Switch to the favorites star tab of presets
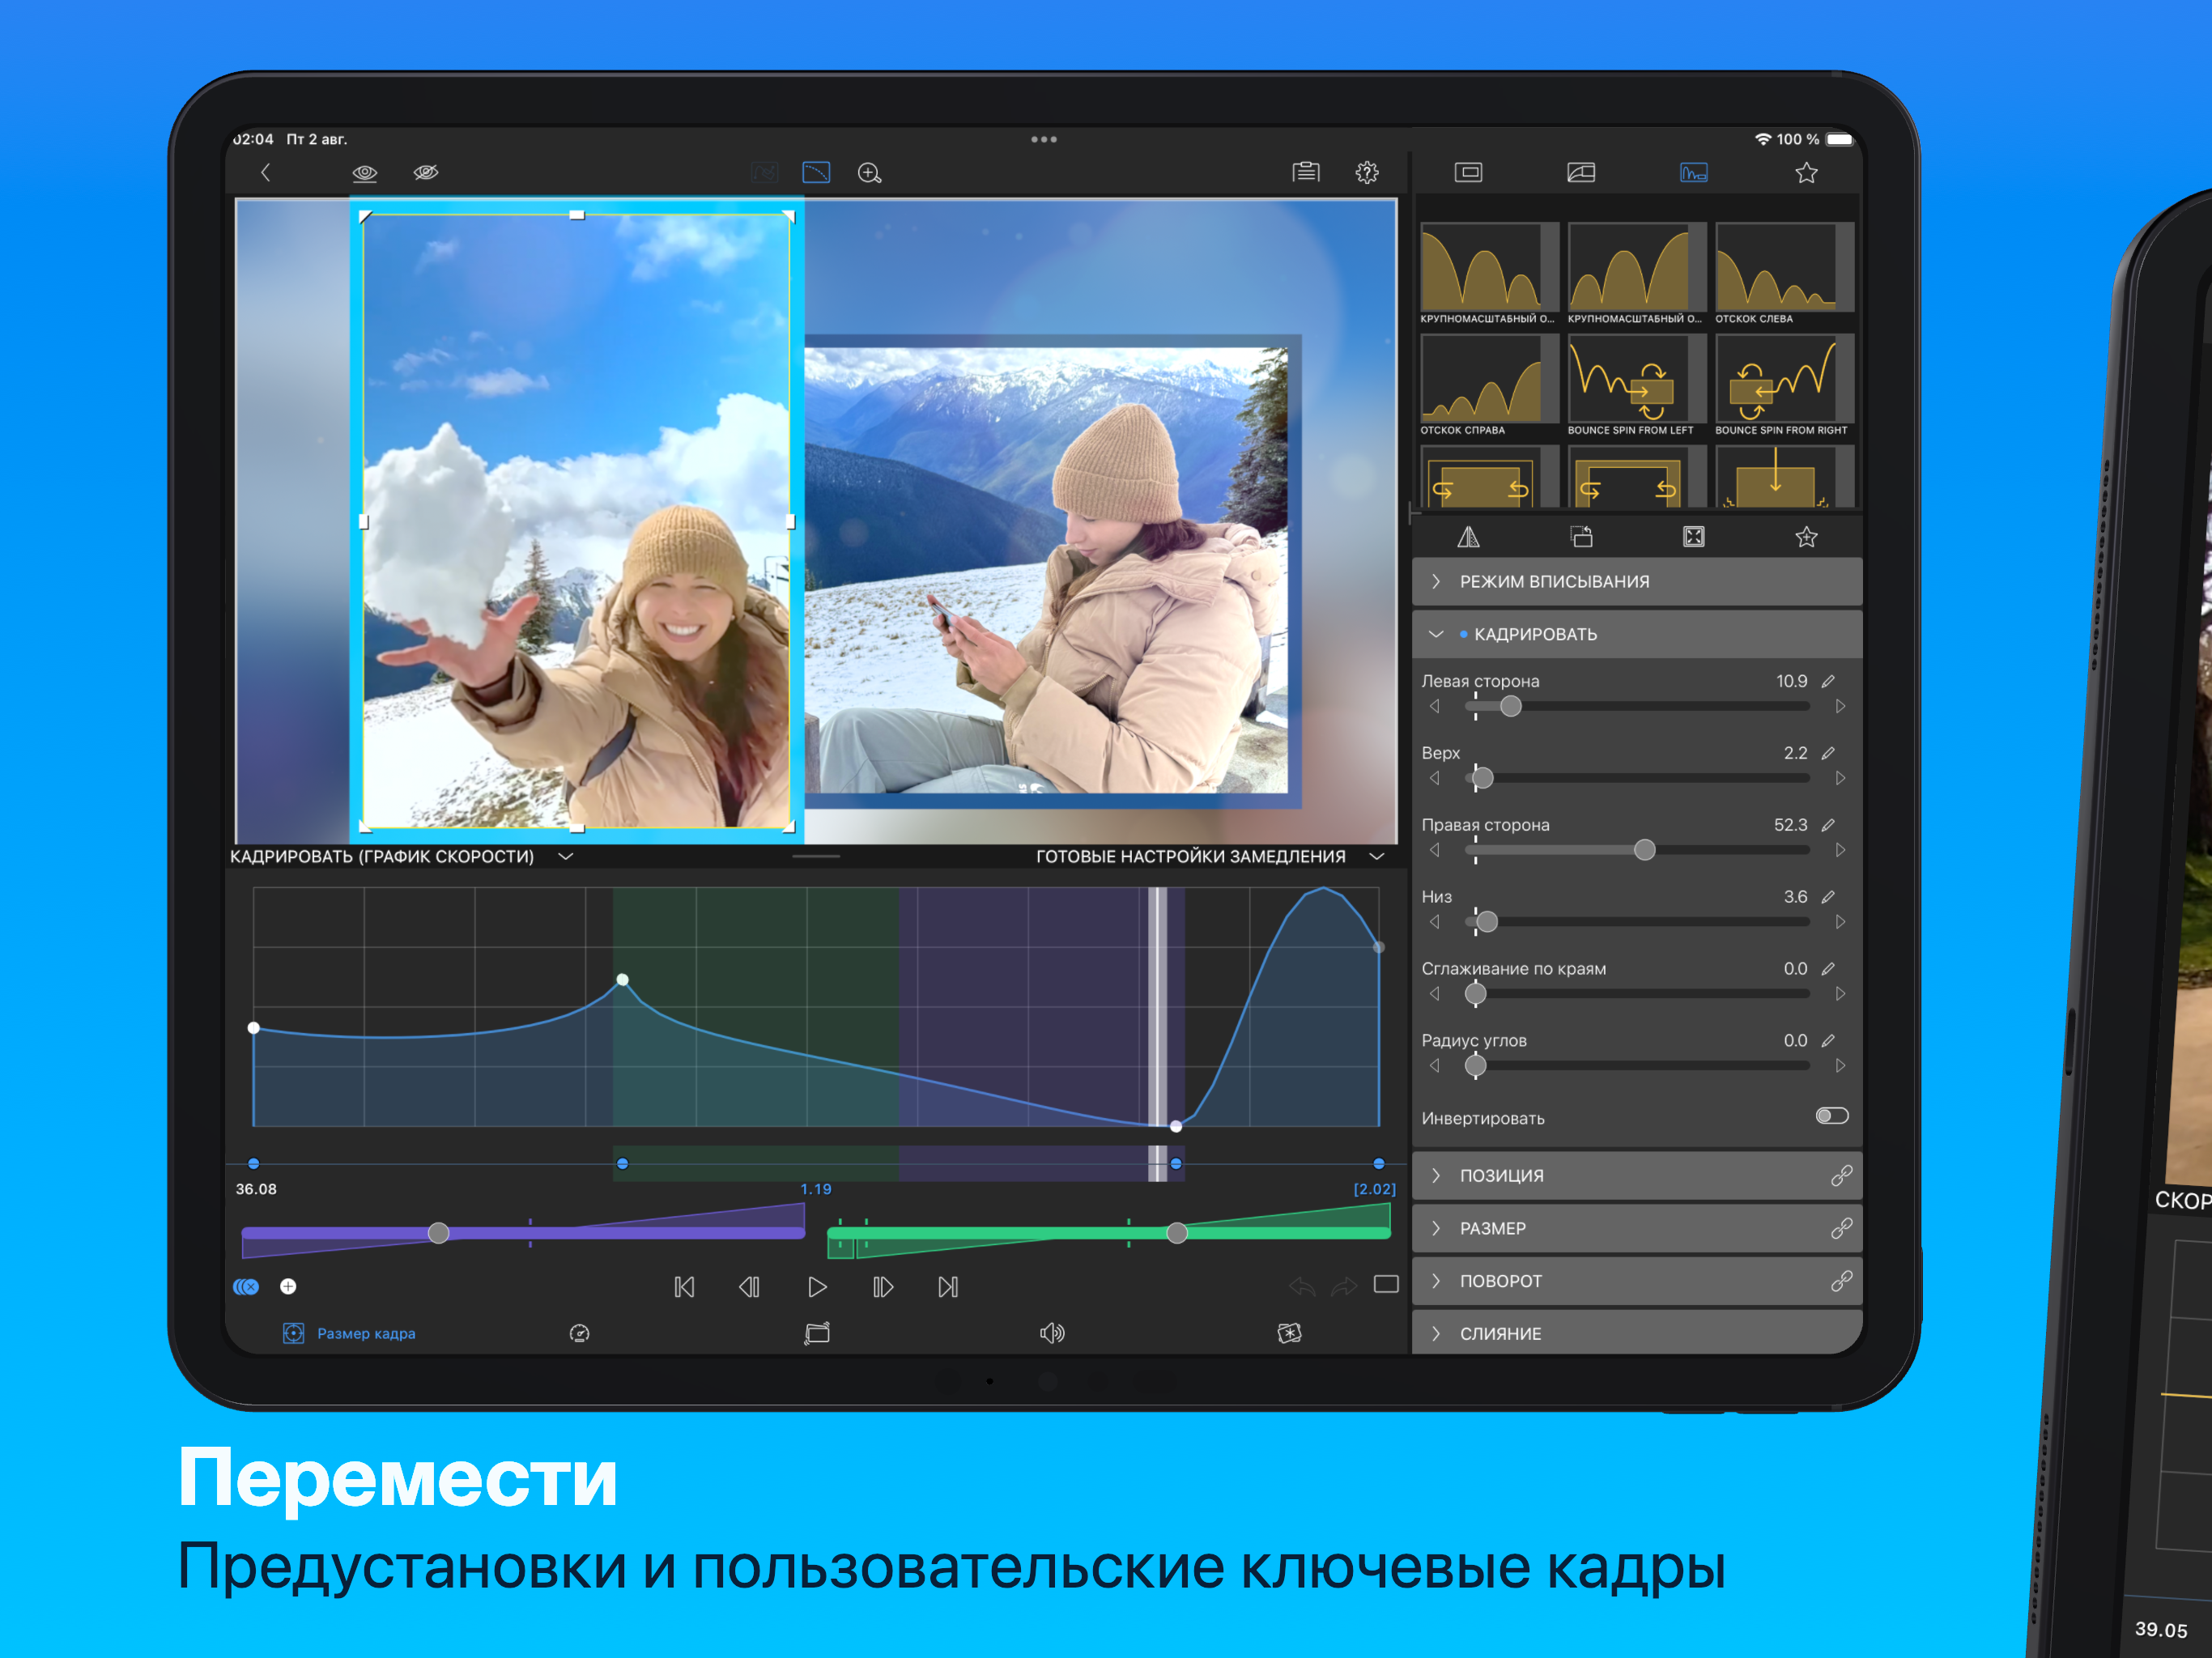Viewport: 2212px width, 1658px height. (1805, 172)
